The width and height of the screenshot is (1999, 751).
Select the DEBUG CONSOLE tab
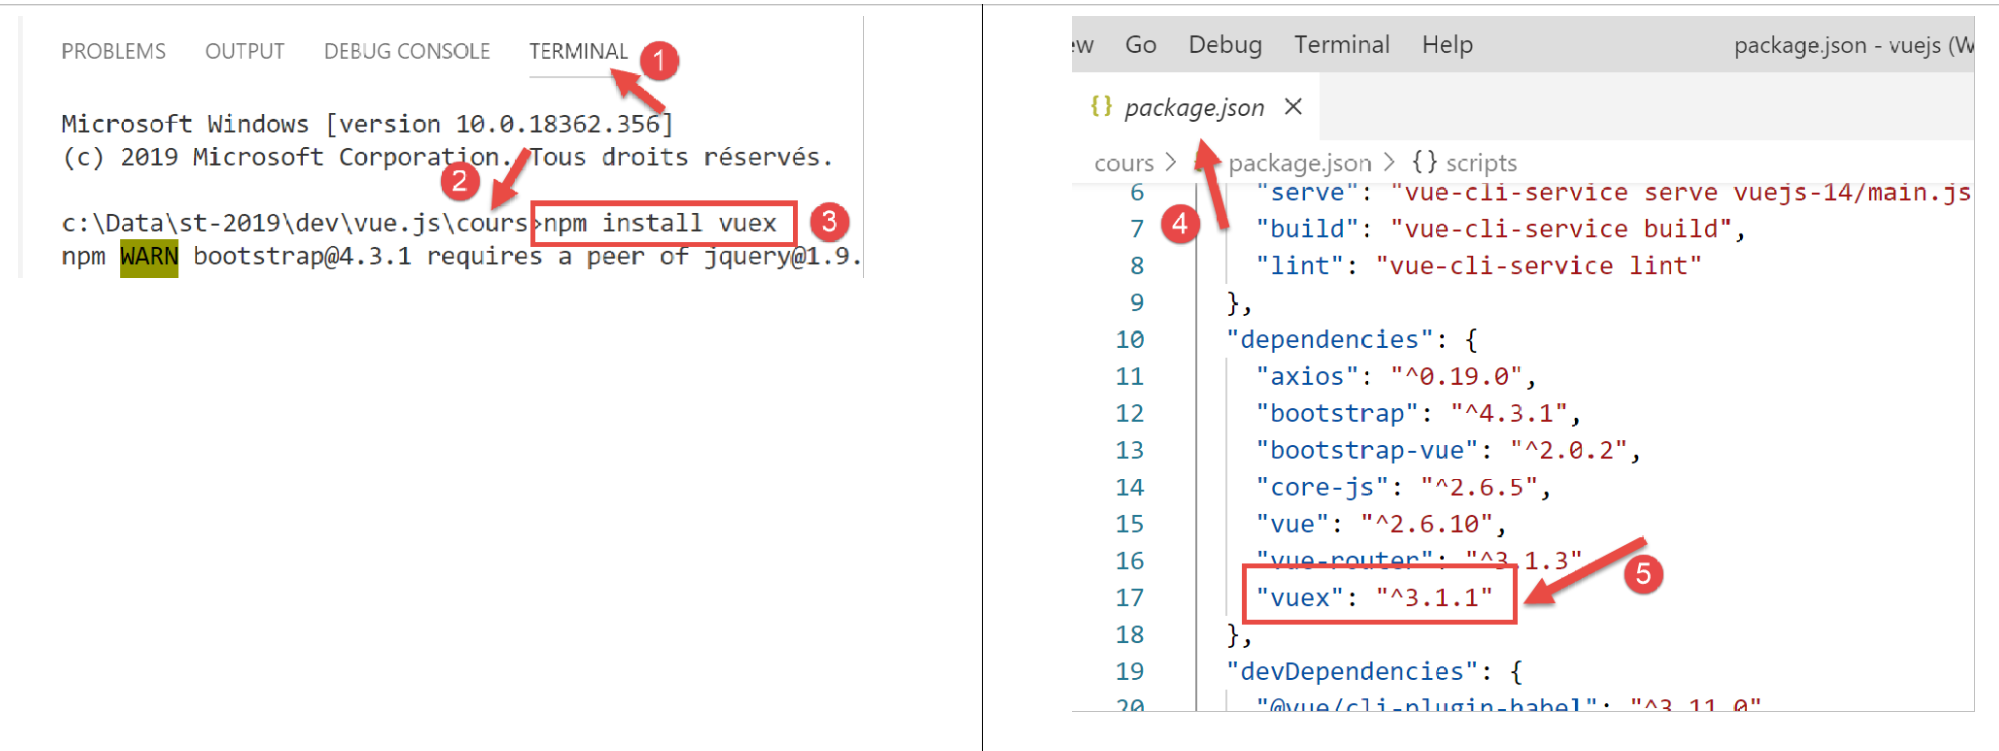pyautogui.click(x=406, y=51)
